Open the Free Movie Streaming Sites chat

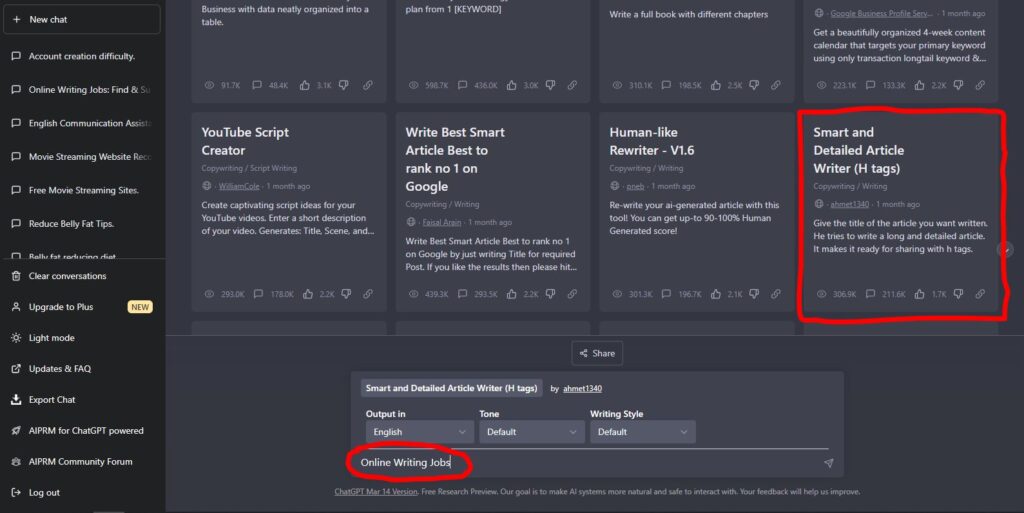(x=82, y=190)
